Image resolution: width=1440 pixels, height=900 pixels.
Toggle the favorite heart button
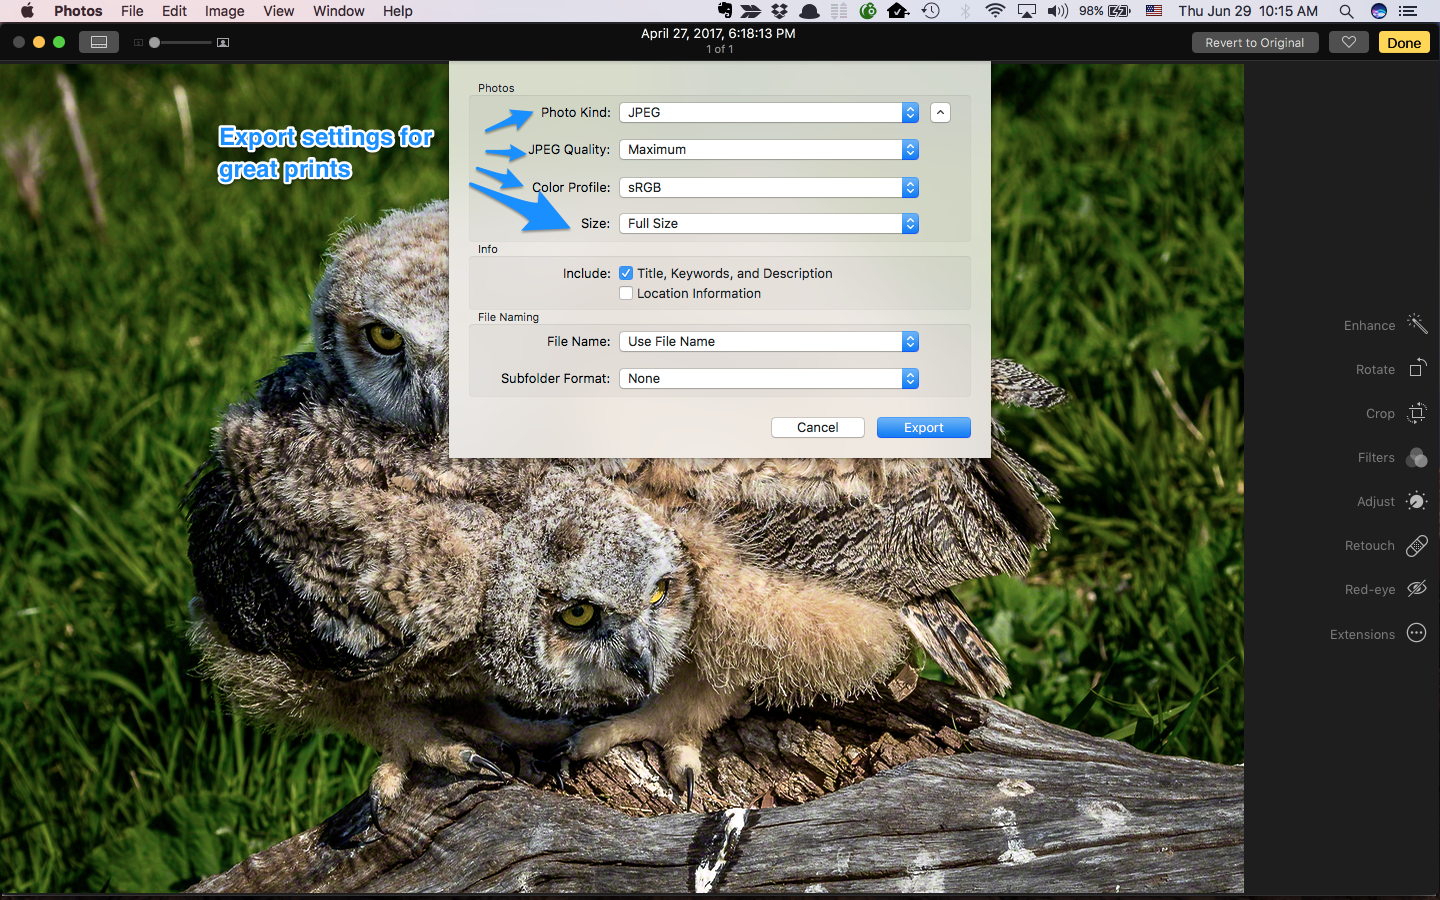[x=1348, y=42]
